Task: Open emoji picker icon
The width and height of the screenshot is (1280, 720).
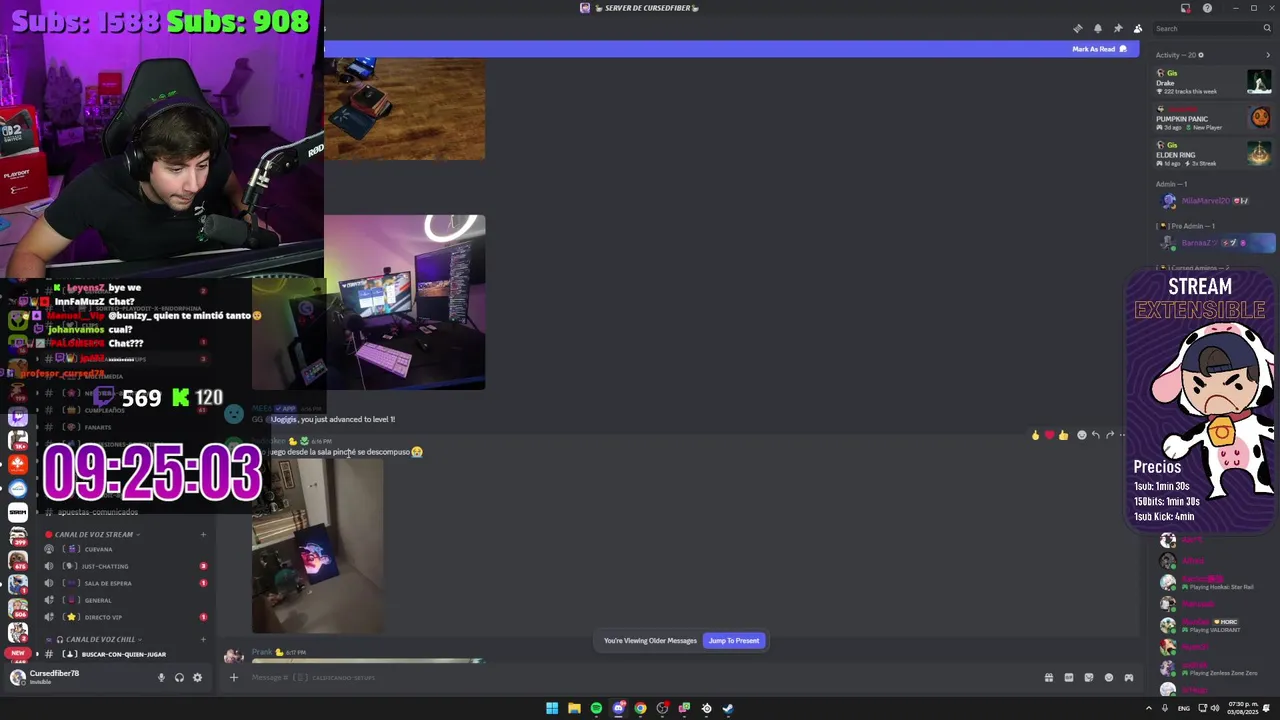Action: [x=1109, y=677]
